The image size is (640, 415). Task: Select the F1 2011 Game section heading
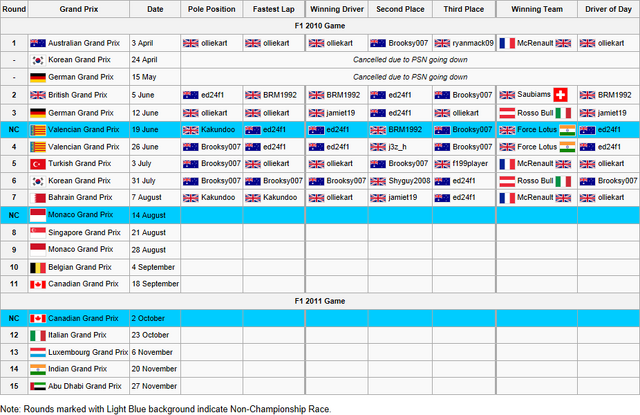coord(320,301)
